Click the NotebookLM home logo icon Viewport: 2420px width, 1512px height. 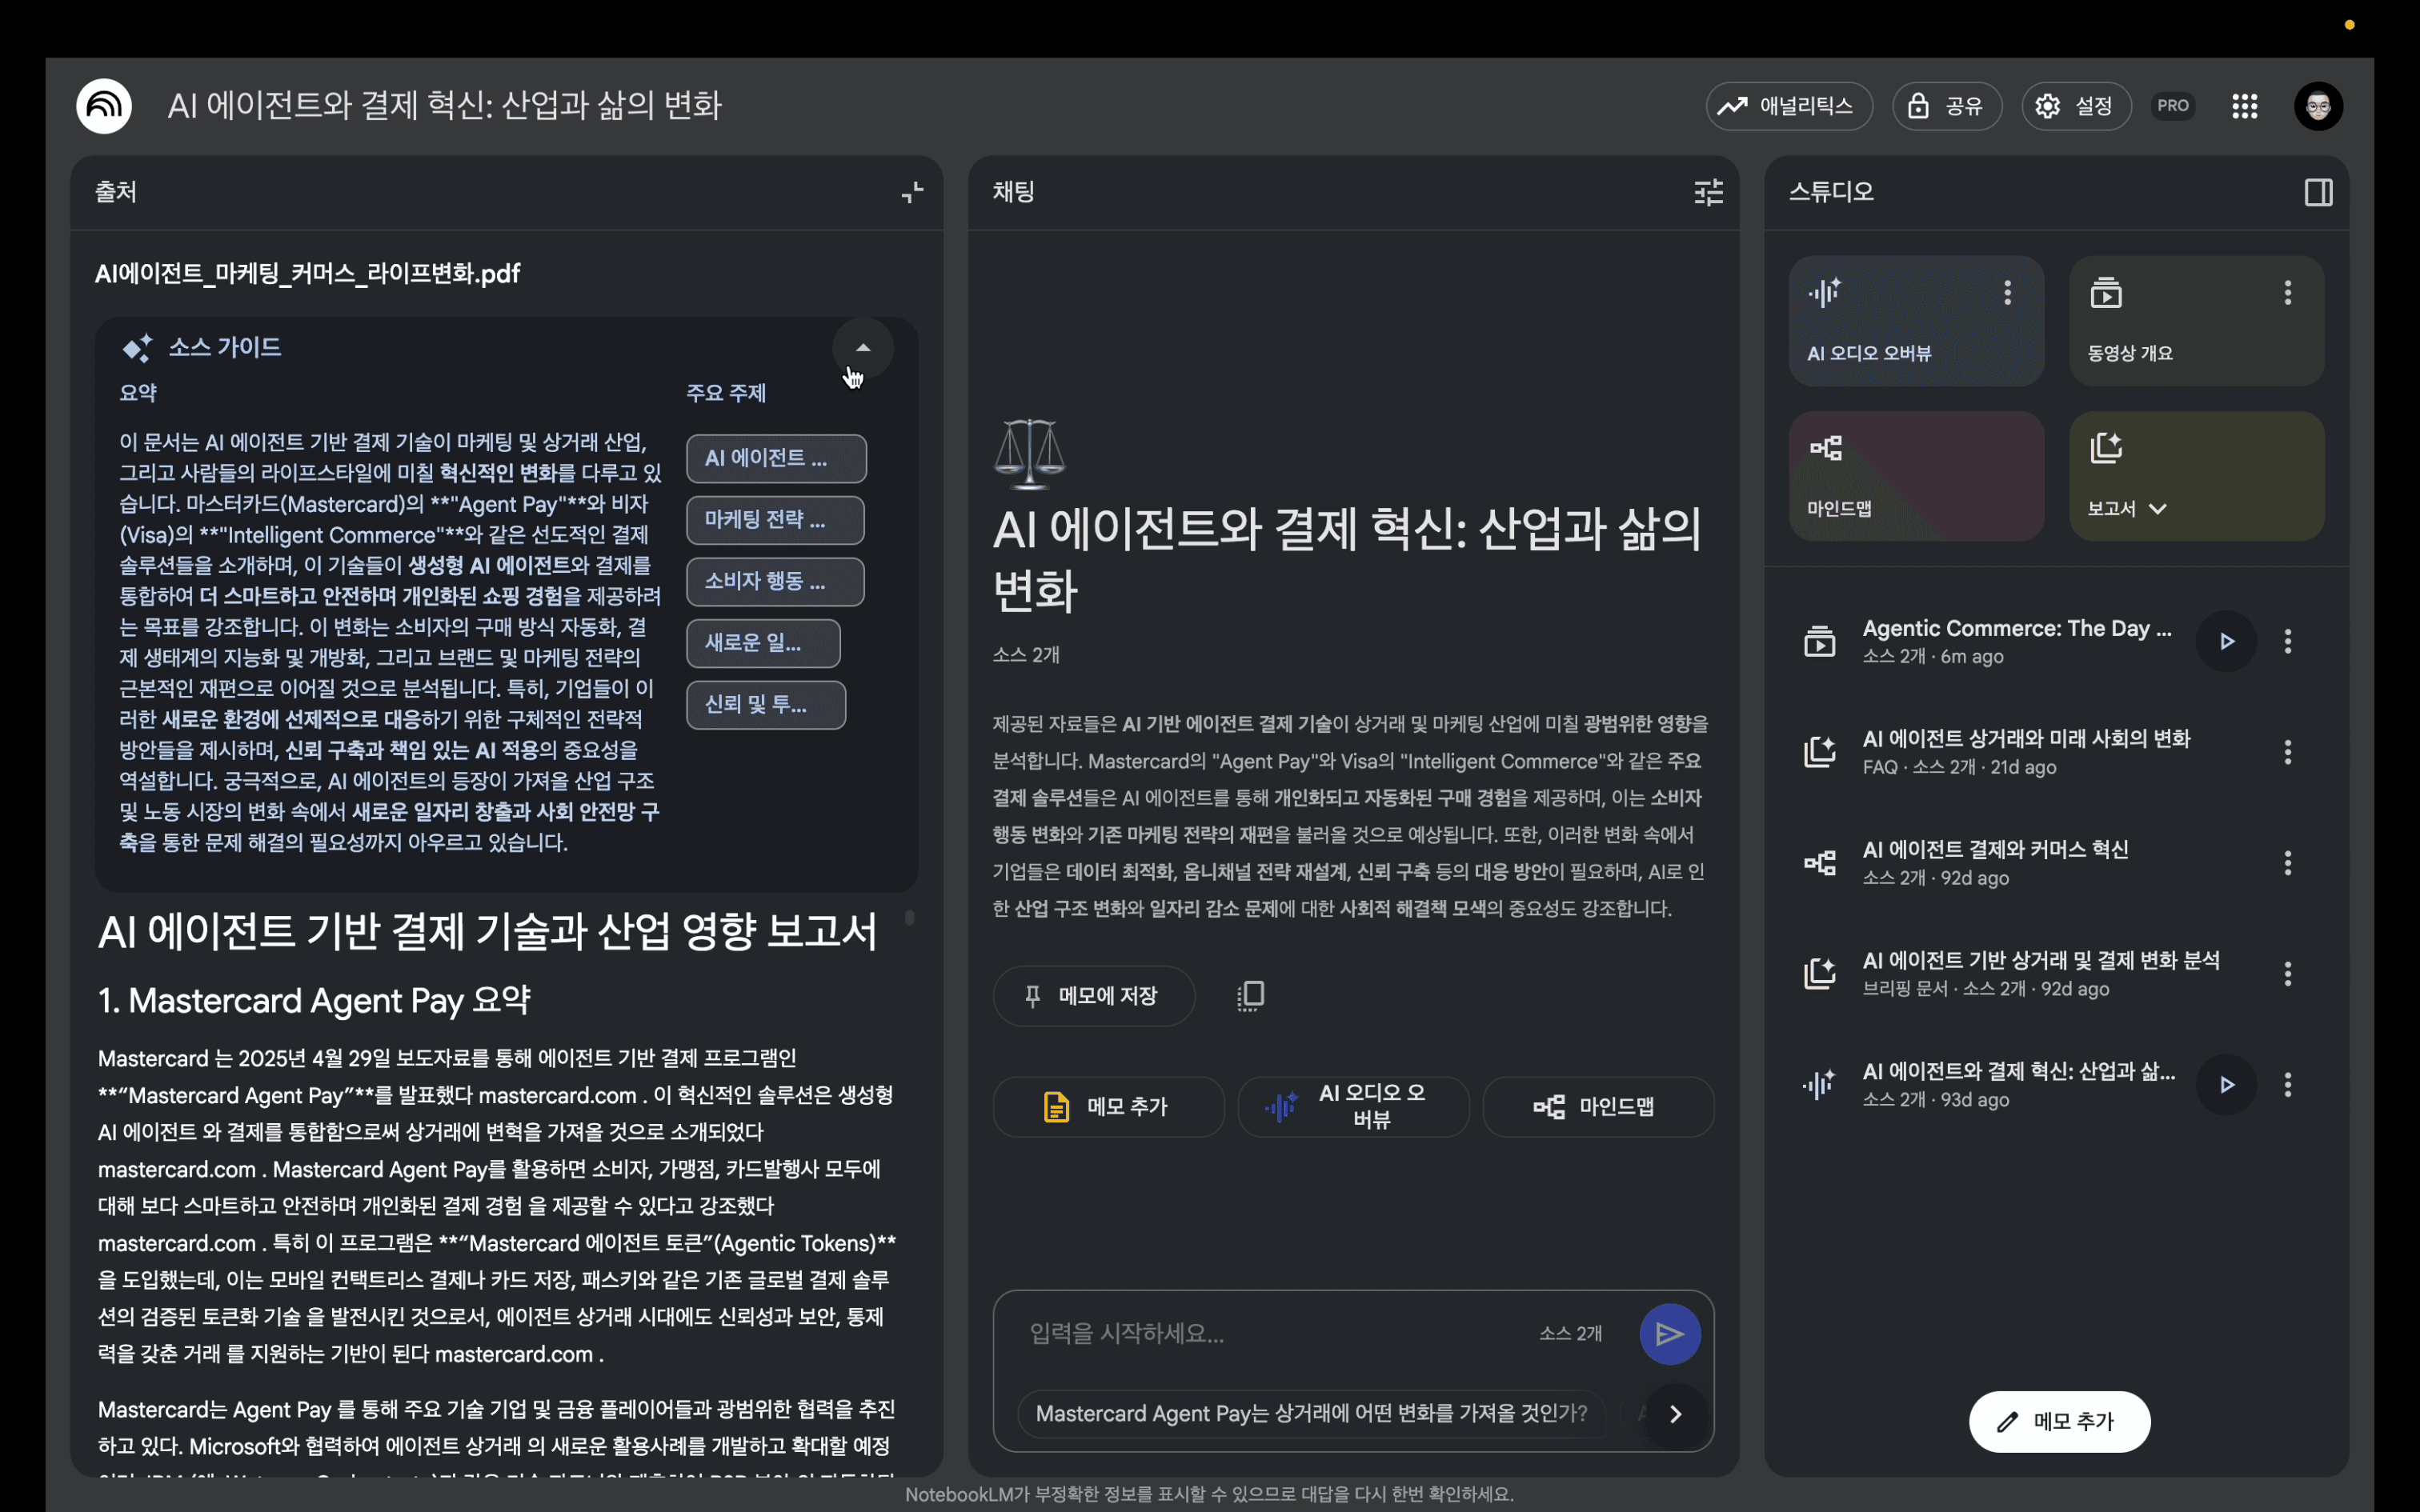pos(104,106)
